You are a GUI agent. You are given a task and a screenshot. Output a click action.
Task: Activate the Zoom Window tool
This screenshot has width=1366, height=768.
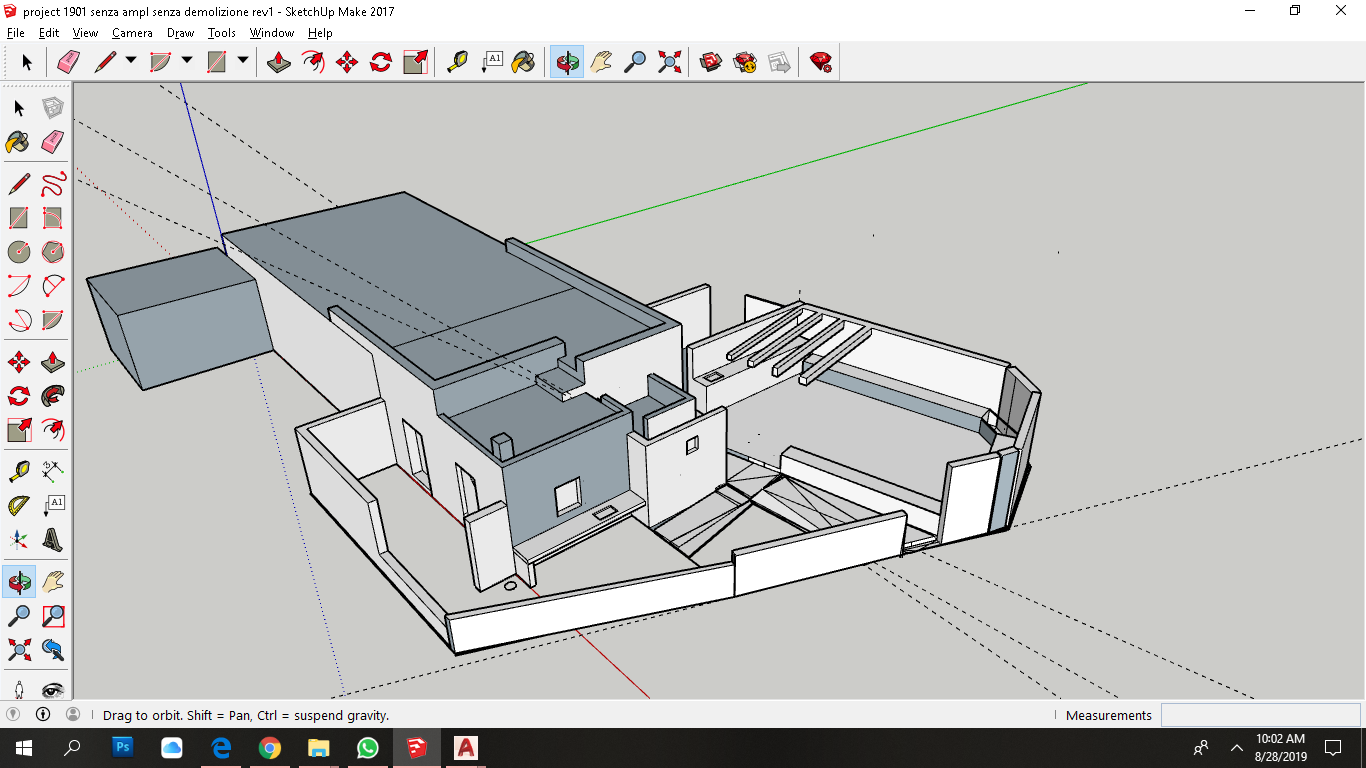[53, 615]
